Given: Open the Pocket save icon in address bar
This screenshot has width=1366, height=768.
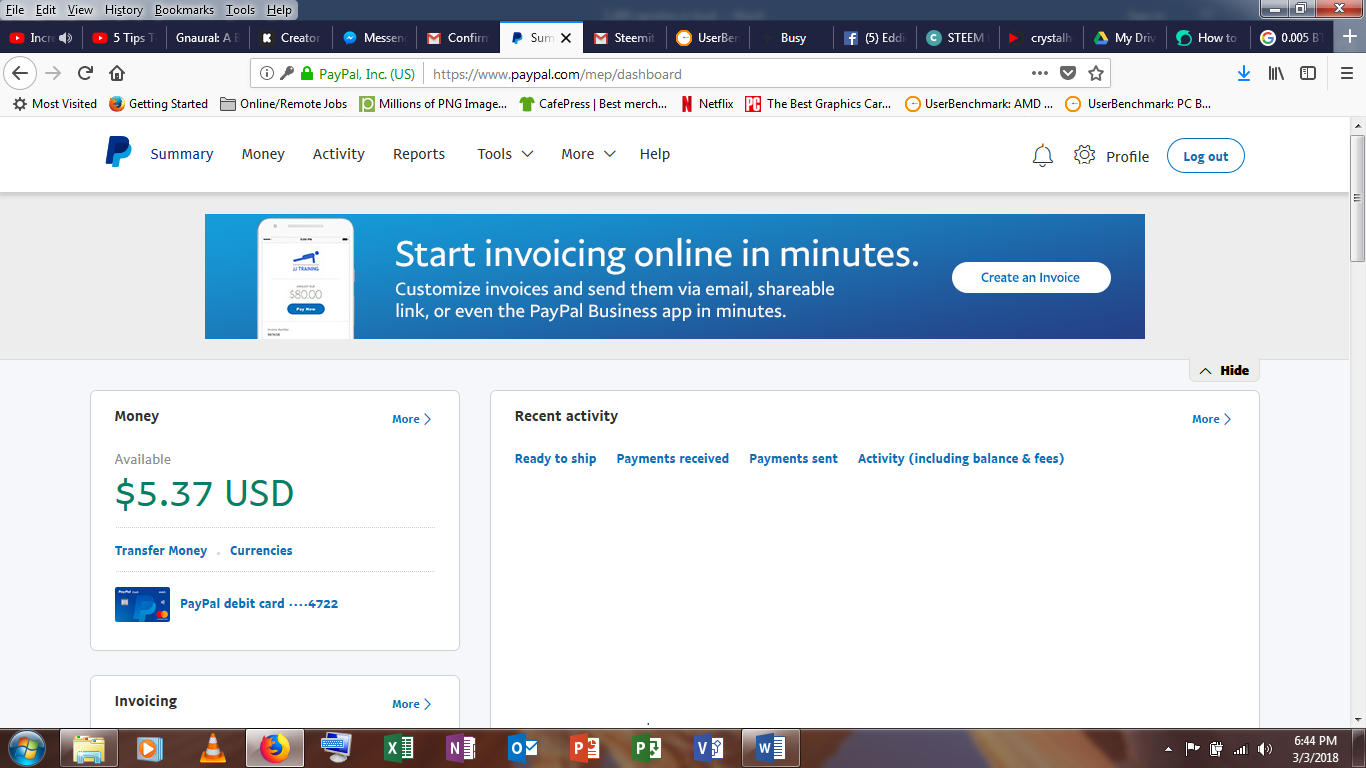Looking at the screenshot, I should pos(1068,73).
